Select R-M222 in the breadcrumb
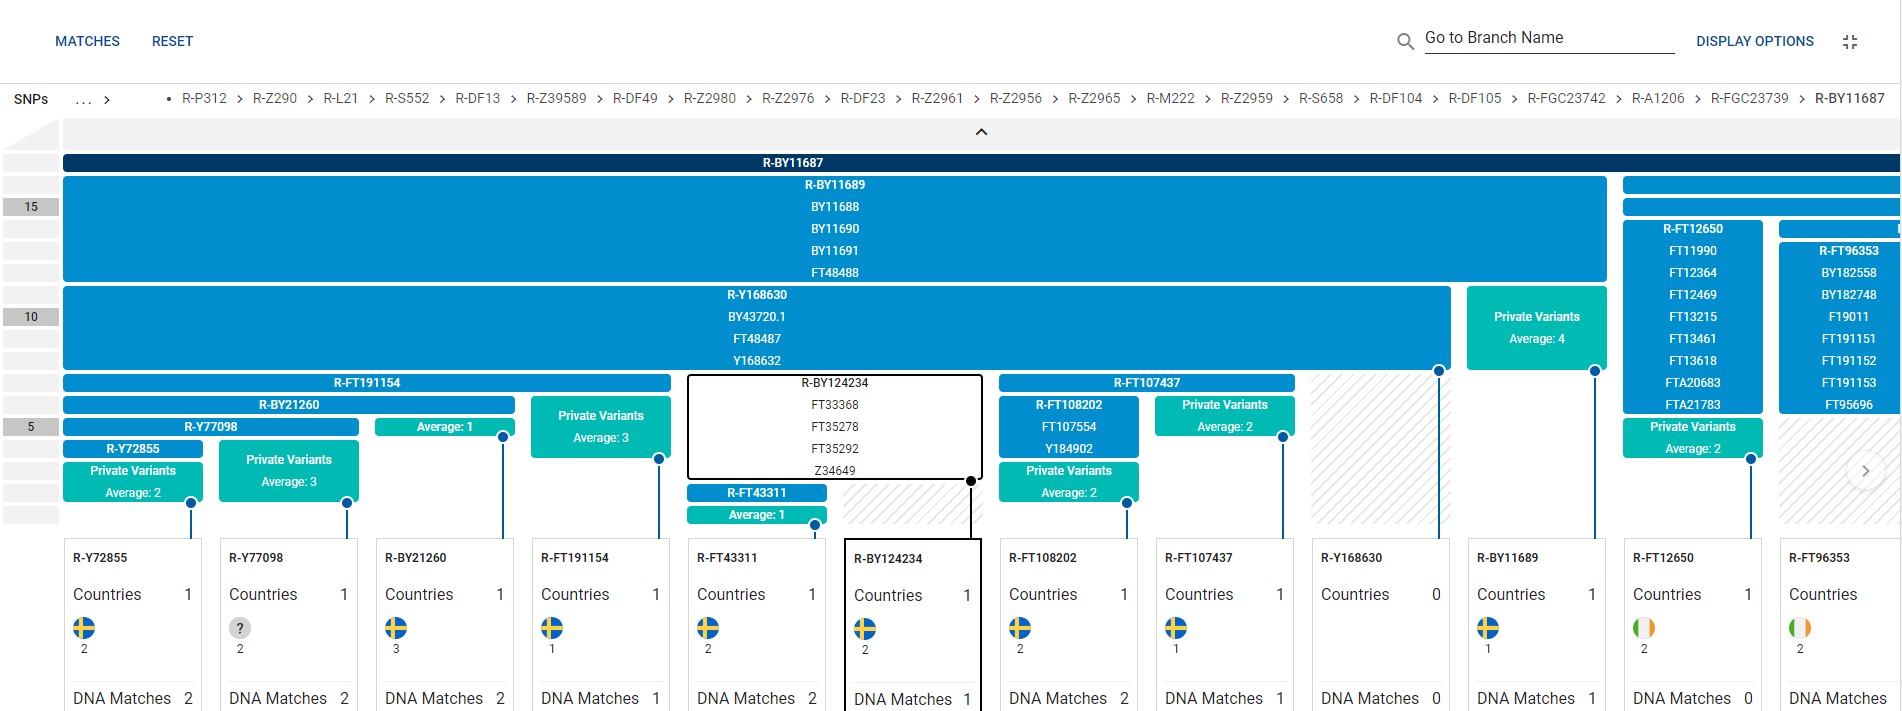The width and height of the screenshot is (1902, 711). [1171, 98]
